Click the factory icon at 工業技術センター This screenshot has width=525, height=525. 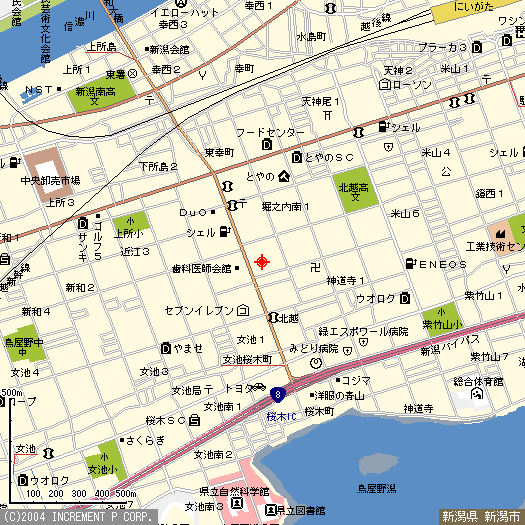[500, 234]
